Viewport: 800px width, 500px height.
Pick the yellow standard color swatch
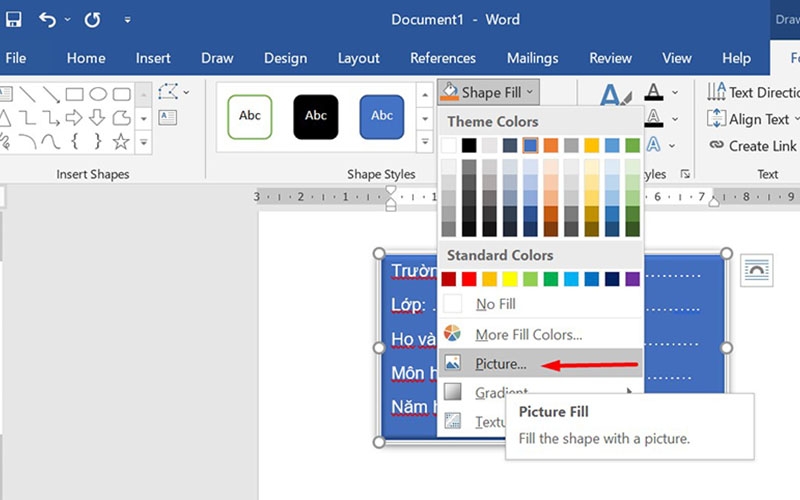(x=510, y=279)
